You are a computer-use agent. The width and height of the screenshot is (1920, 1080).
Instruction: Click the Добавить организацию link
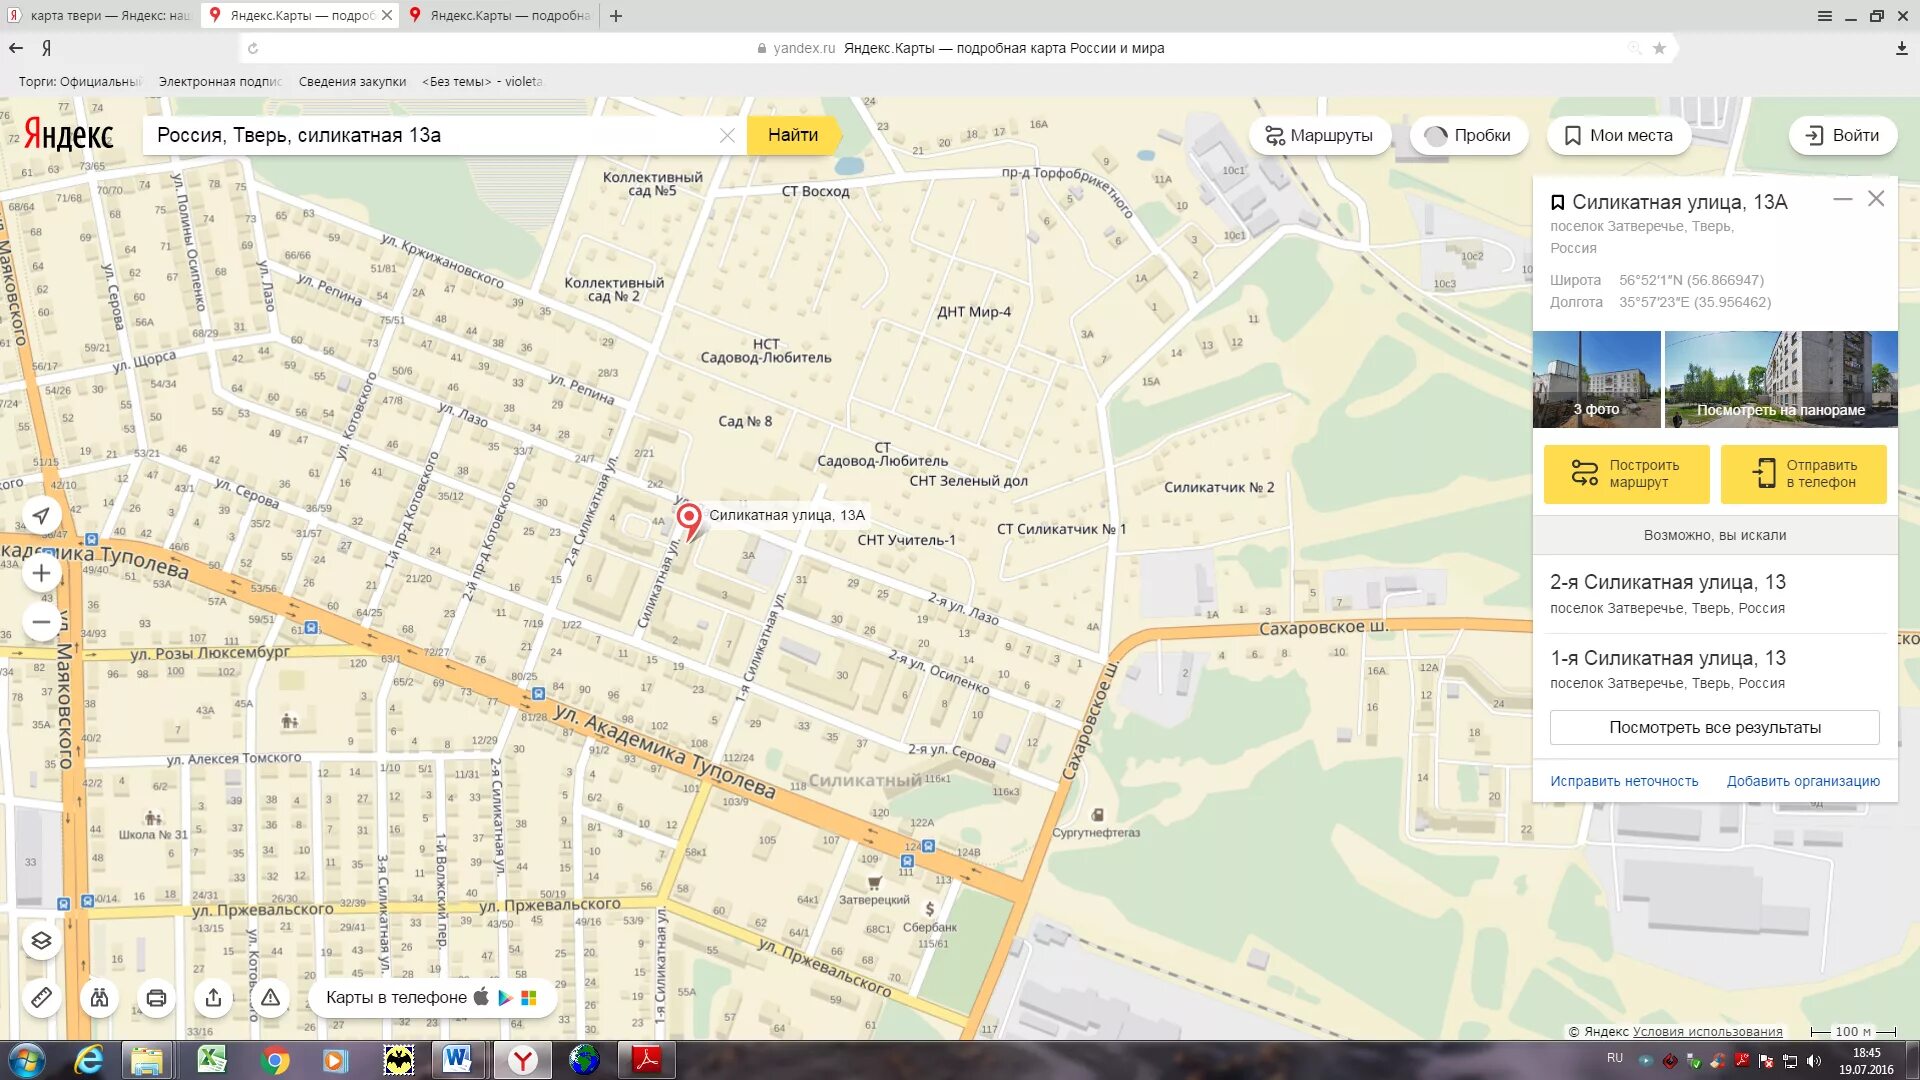pos(1803,781)
